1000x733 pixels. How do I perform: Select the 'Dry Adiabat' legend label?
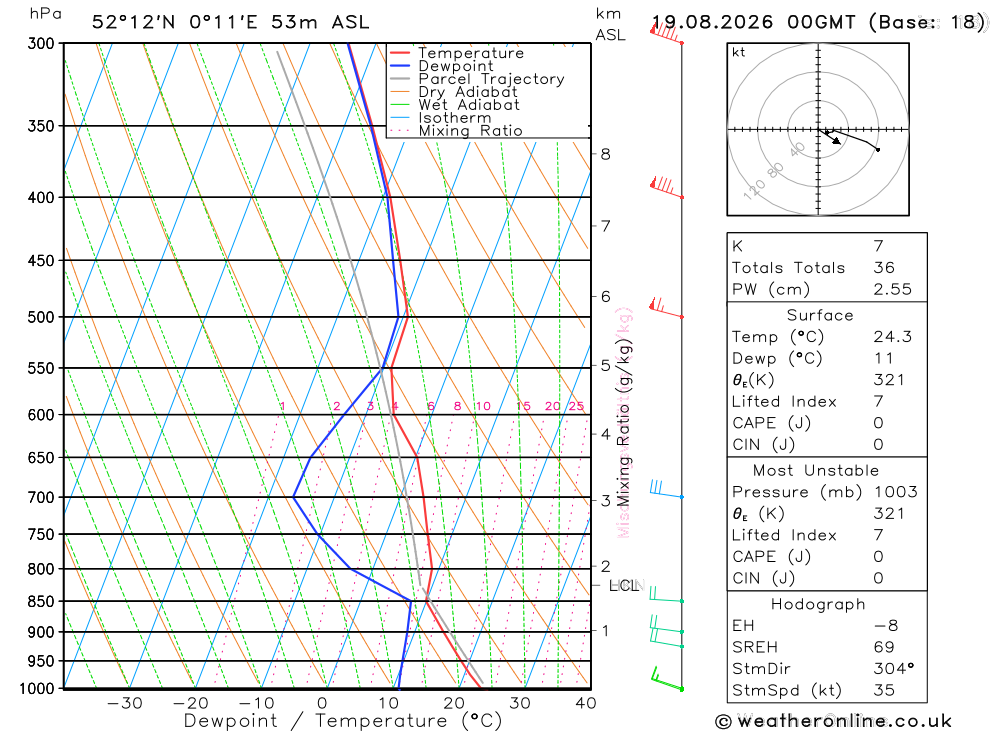pos(468,92)
